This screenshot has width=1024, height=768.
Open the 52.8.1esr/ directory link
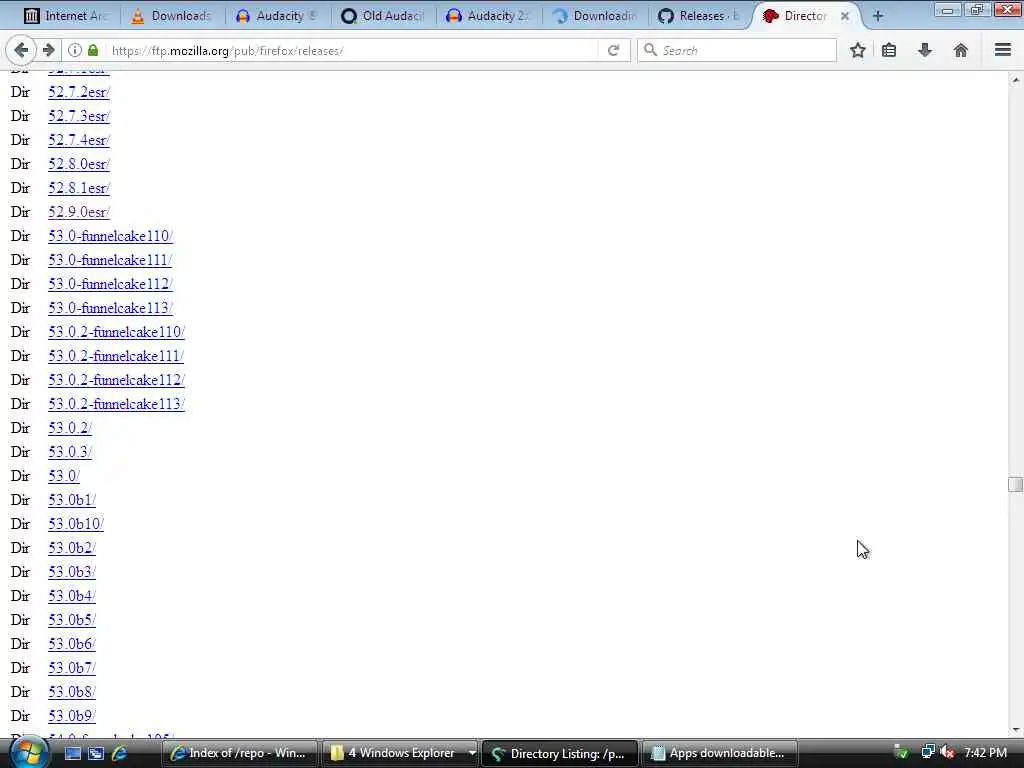tap(79, 188)
